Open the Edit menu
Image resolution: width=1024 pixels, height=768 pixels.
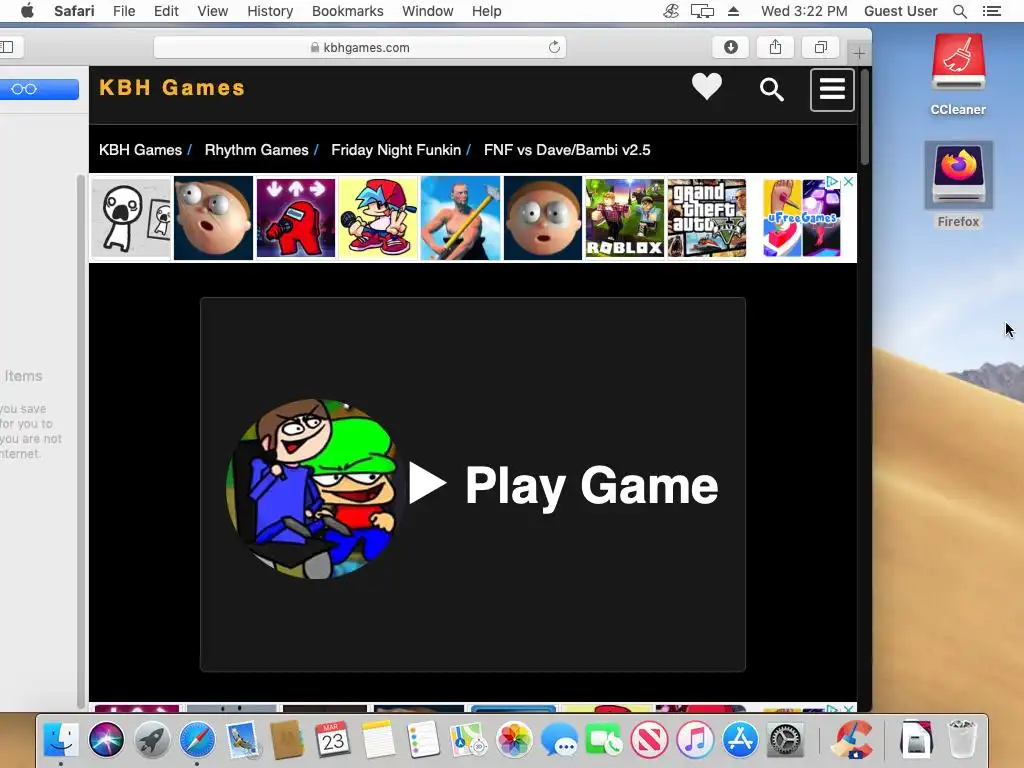(x=166, y=11)
